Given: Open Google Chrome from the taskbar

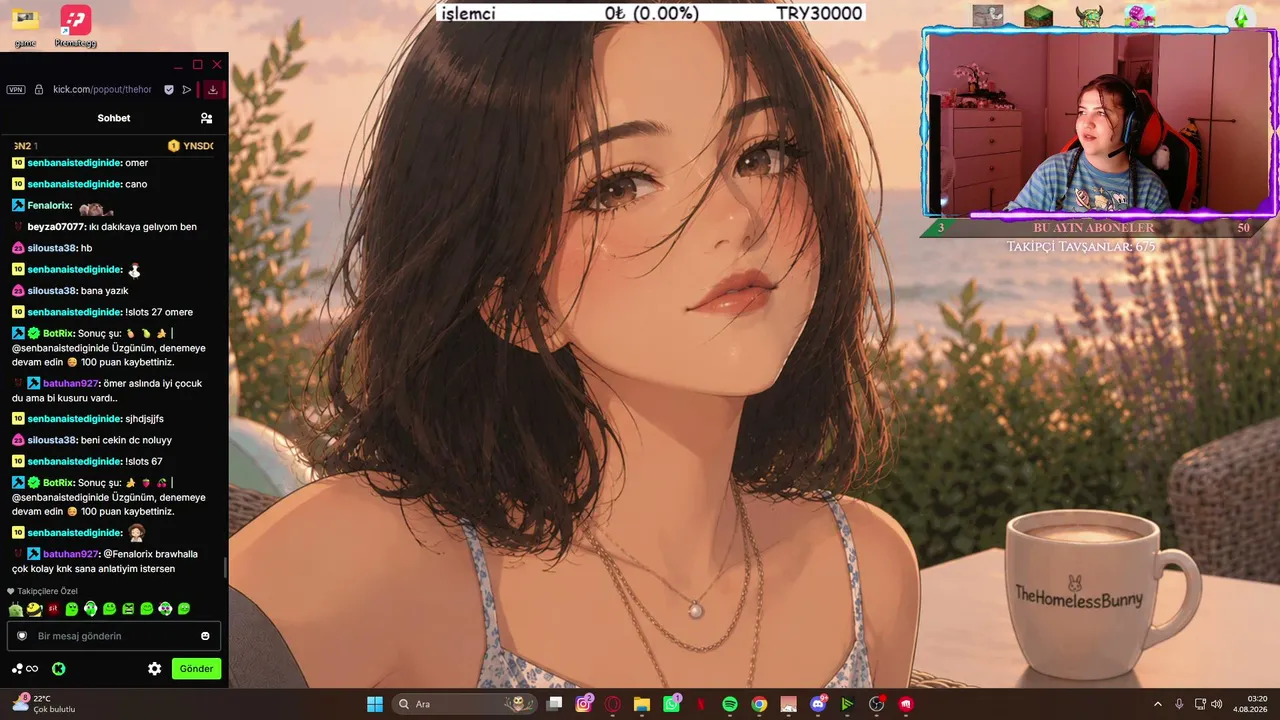Looking at the screenshot, I should tap(759, 704).
